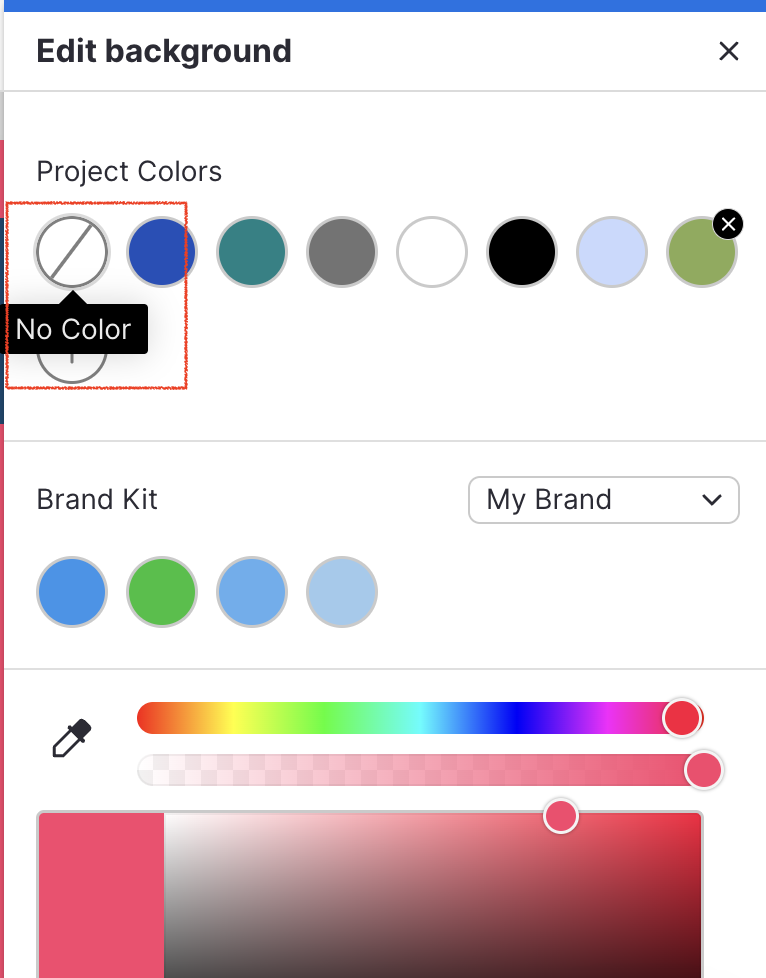The height and width of the screenshot is (978, 766).
Task: Remove the olive green color swatch
Action: click(728, 224)
